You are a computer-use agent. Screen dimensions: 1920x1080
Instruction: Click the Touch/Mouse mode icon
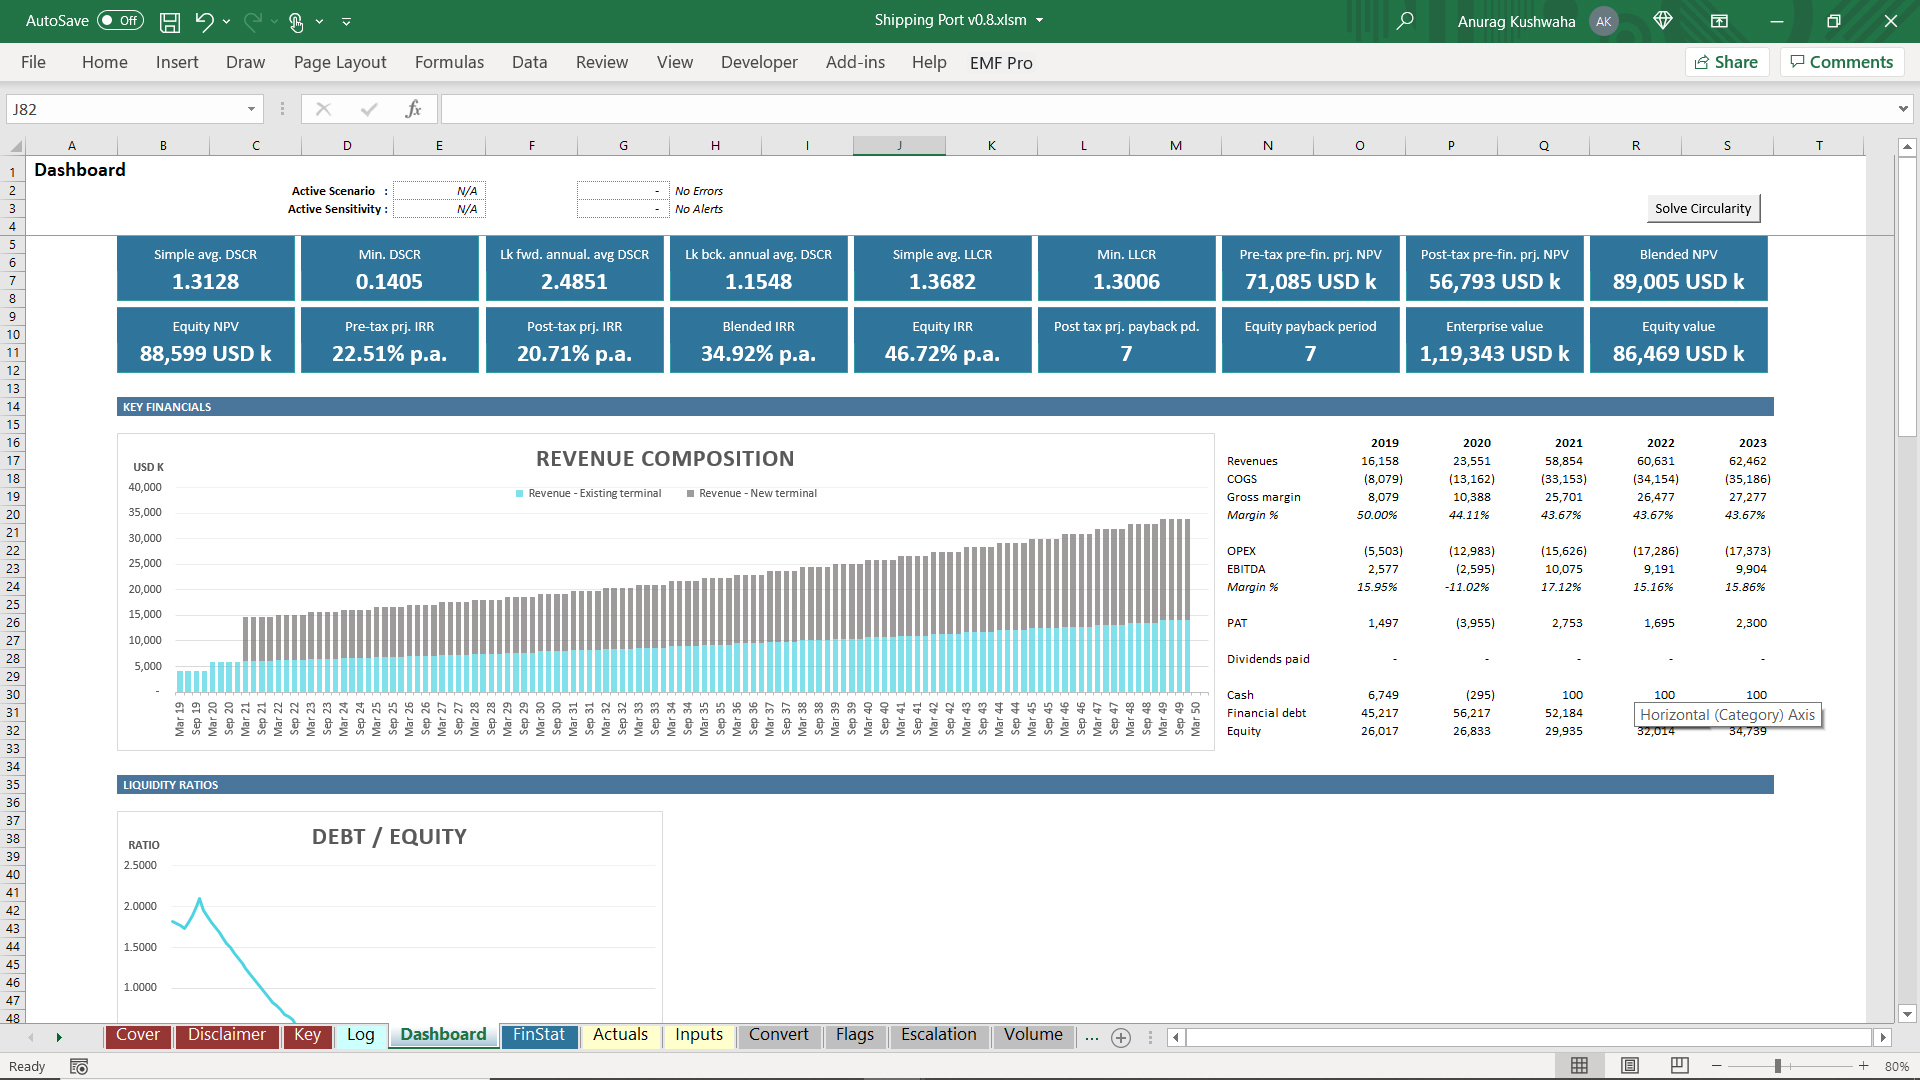(296, 21)
